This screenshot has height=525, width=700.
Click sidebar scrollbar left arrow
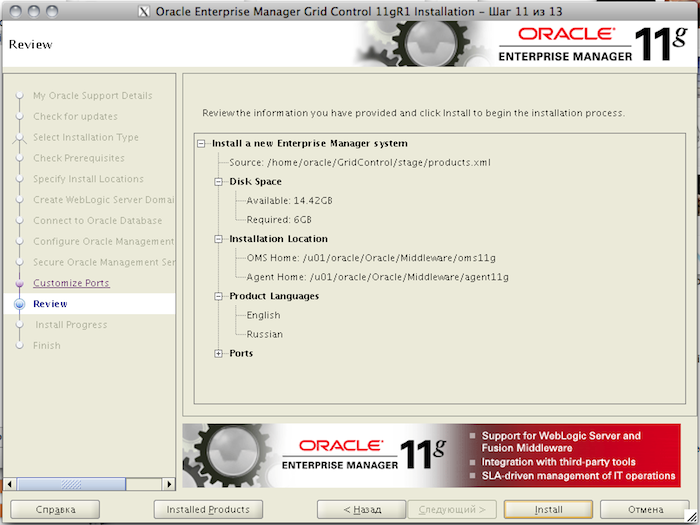click(9, 484)
